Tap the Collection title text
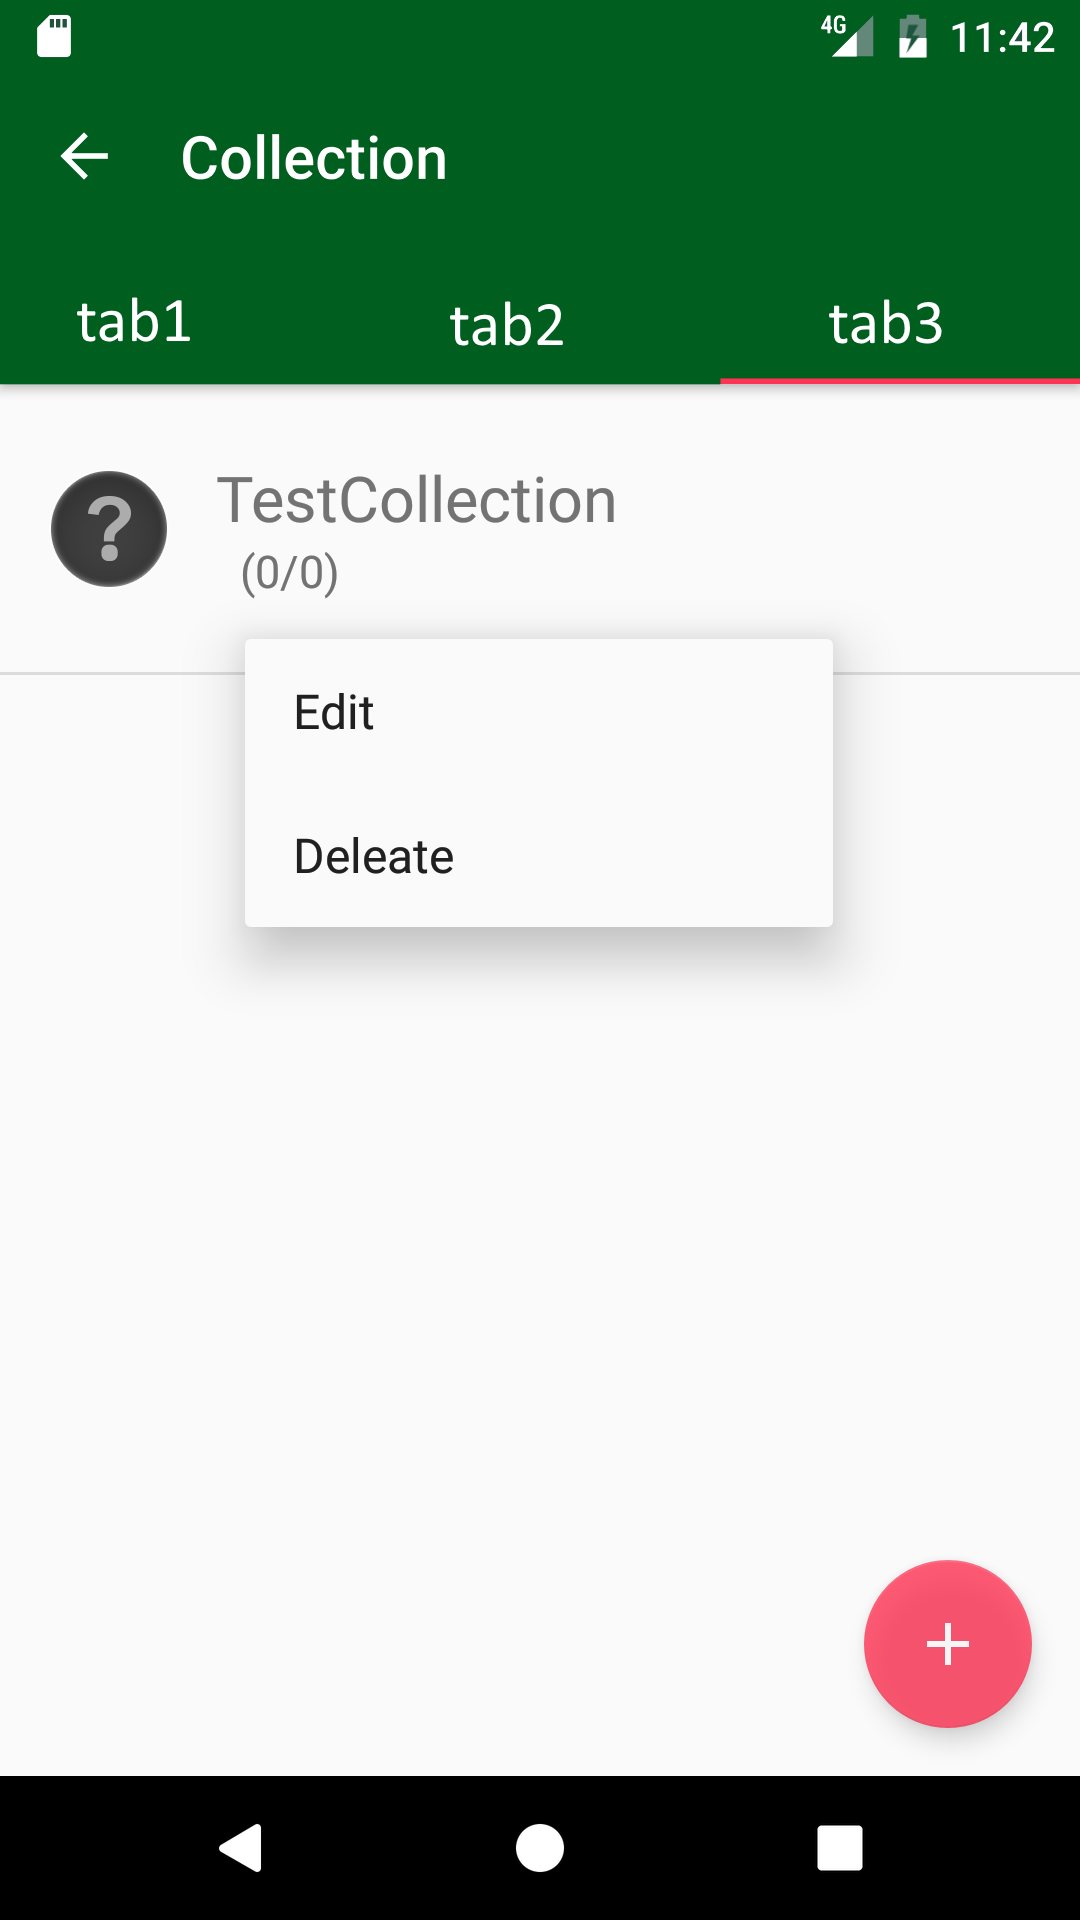The image size is (1080, 1920). coord(312,157)
